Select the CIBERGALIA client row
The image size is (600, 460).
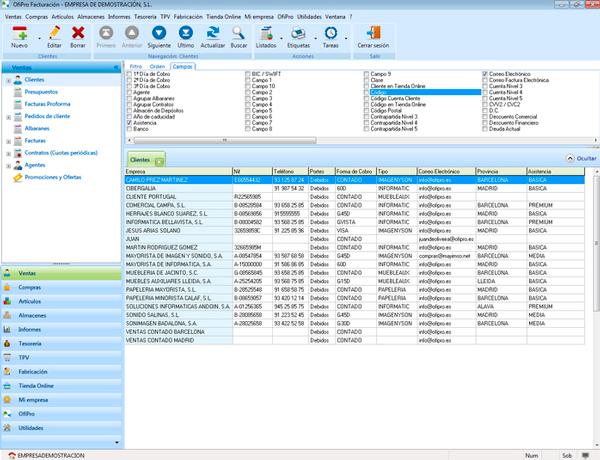coord(143,187)
